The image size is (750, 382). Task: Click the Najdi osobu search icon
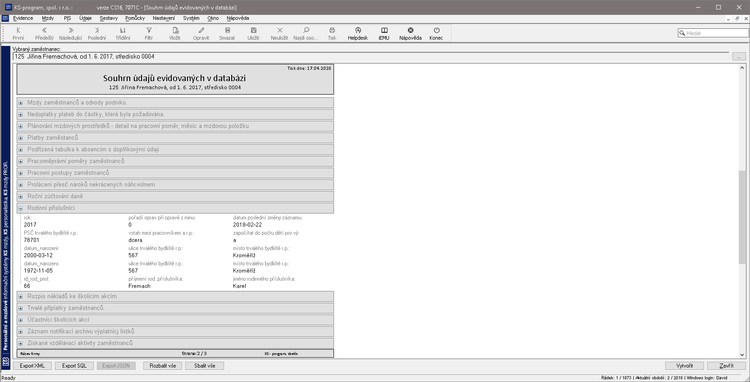coord(306,33)
